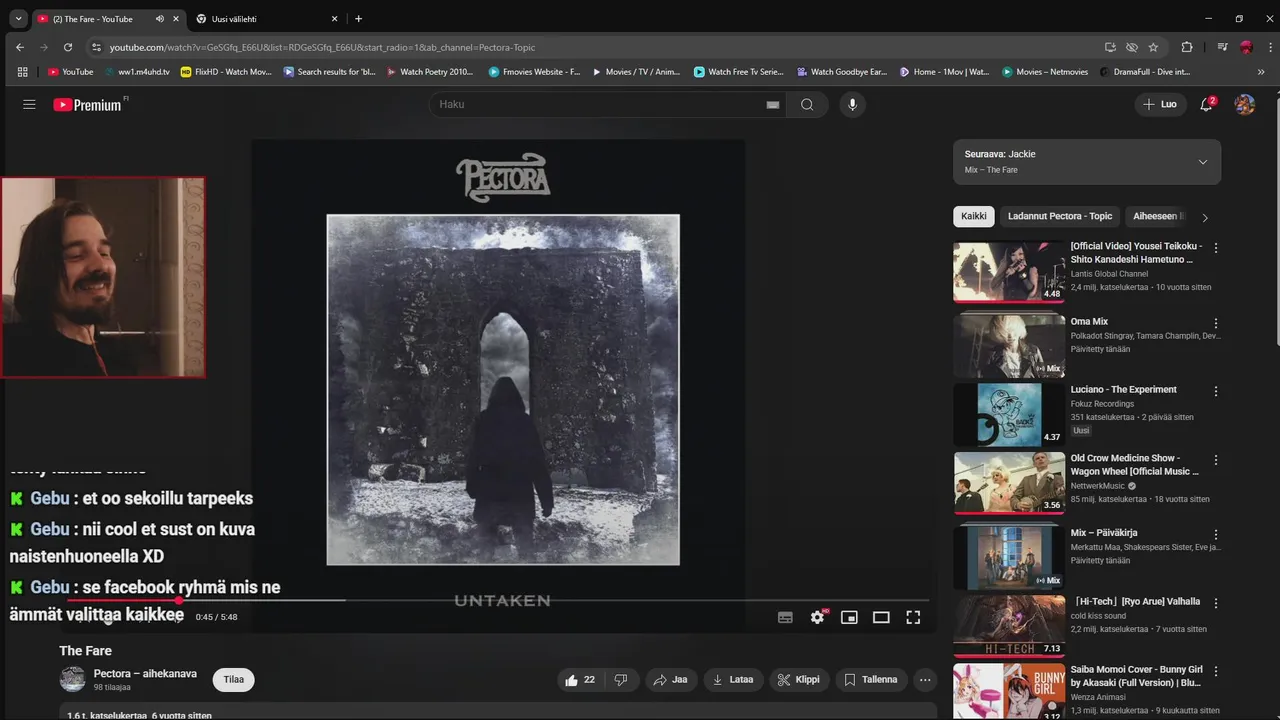Switch to the Uusi välilehti tab
The width and height of the screenshot is (1280, 720).
pyautogui.click(x=266, y=19)
